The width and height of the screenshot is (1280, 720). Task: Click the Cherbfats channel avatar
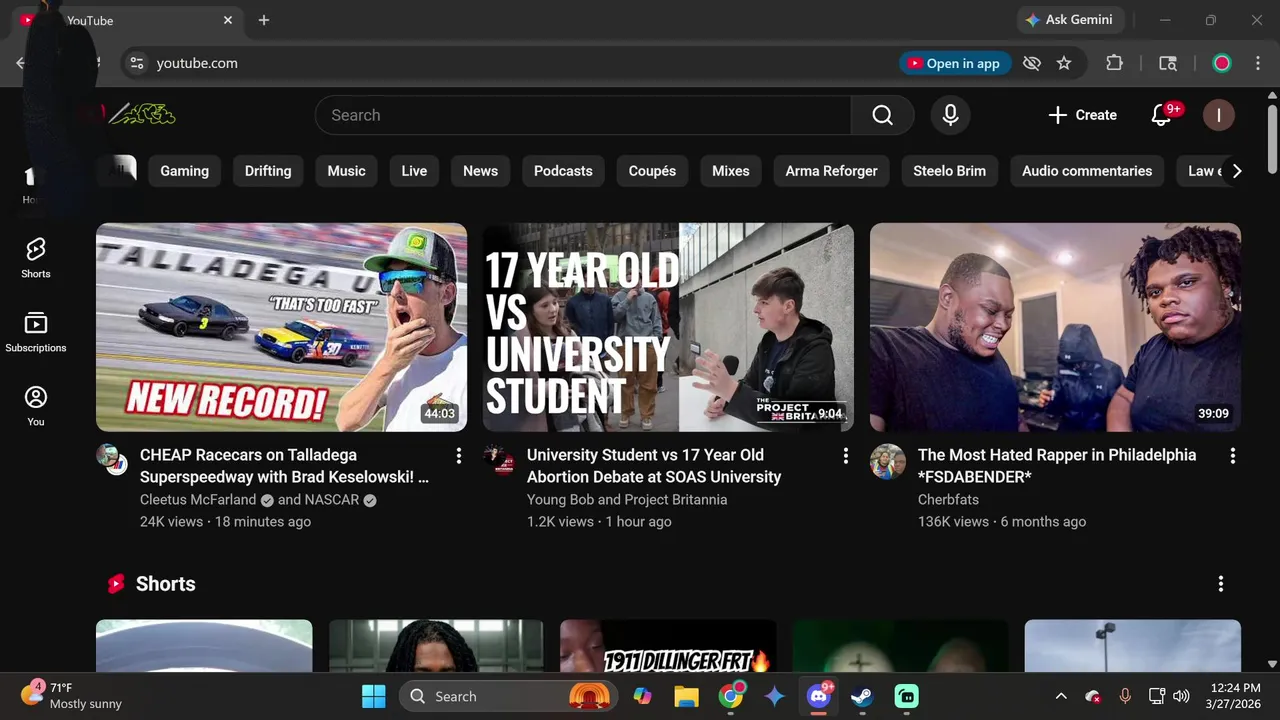tap(887, 462)
